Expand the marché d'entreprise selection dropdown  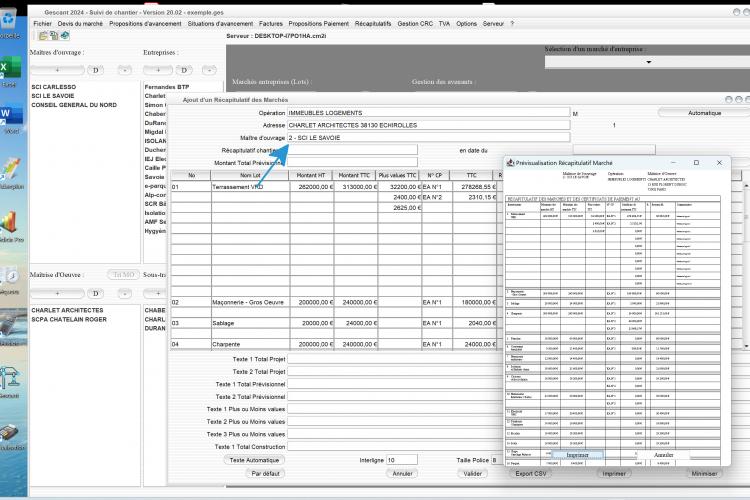[x=648, y=62]
